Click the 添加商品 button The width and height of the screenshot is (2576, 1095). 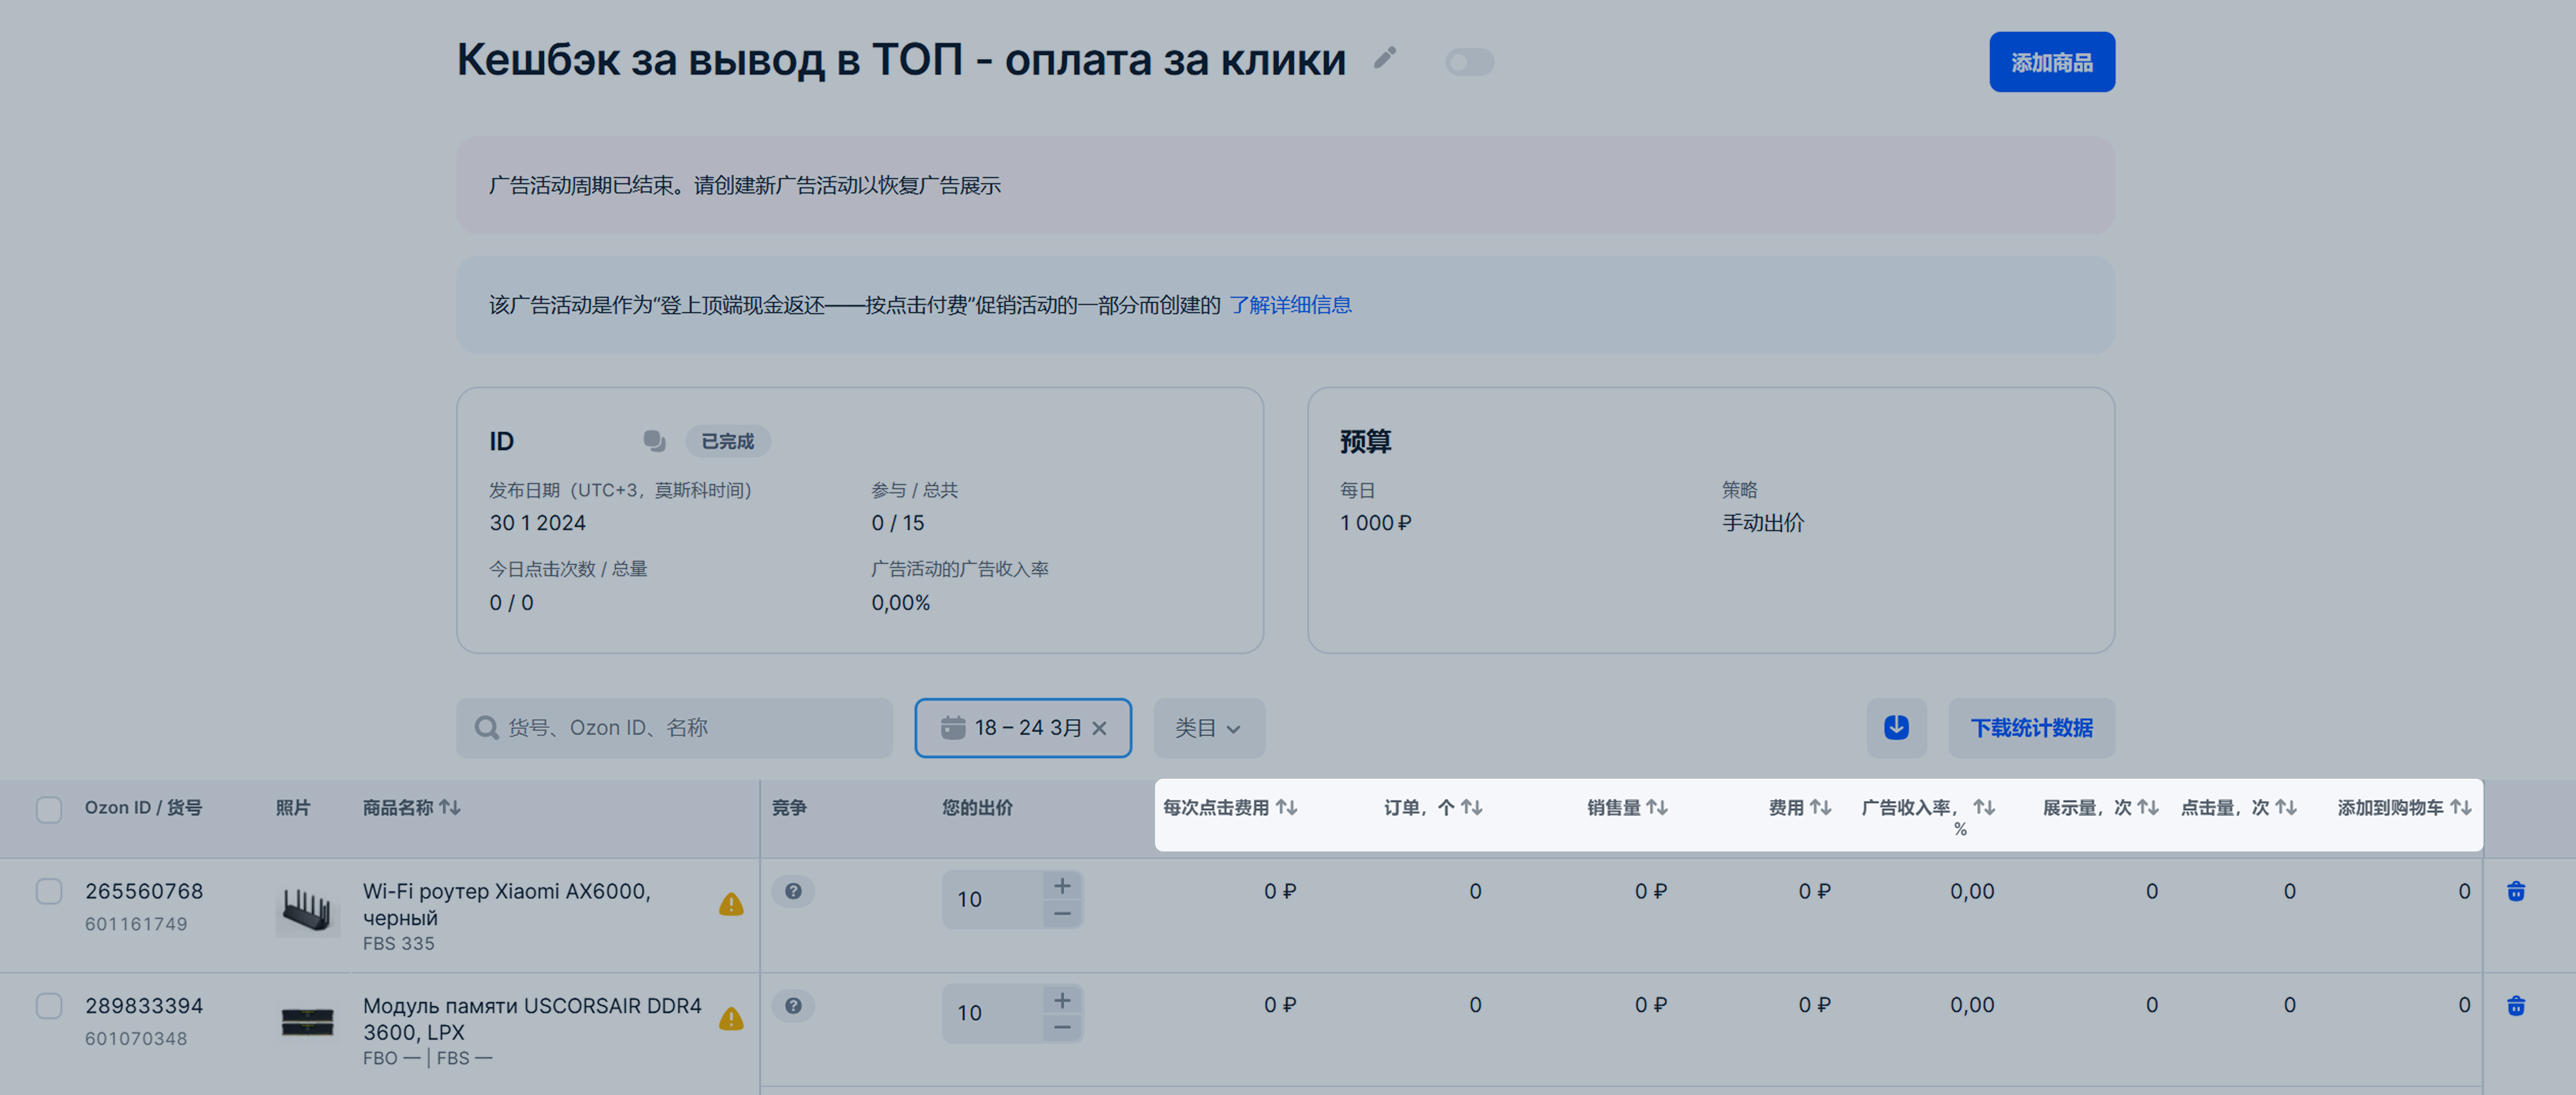pyautogui.click(x=2051, y=62)
